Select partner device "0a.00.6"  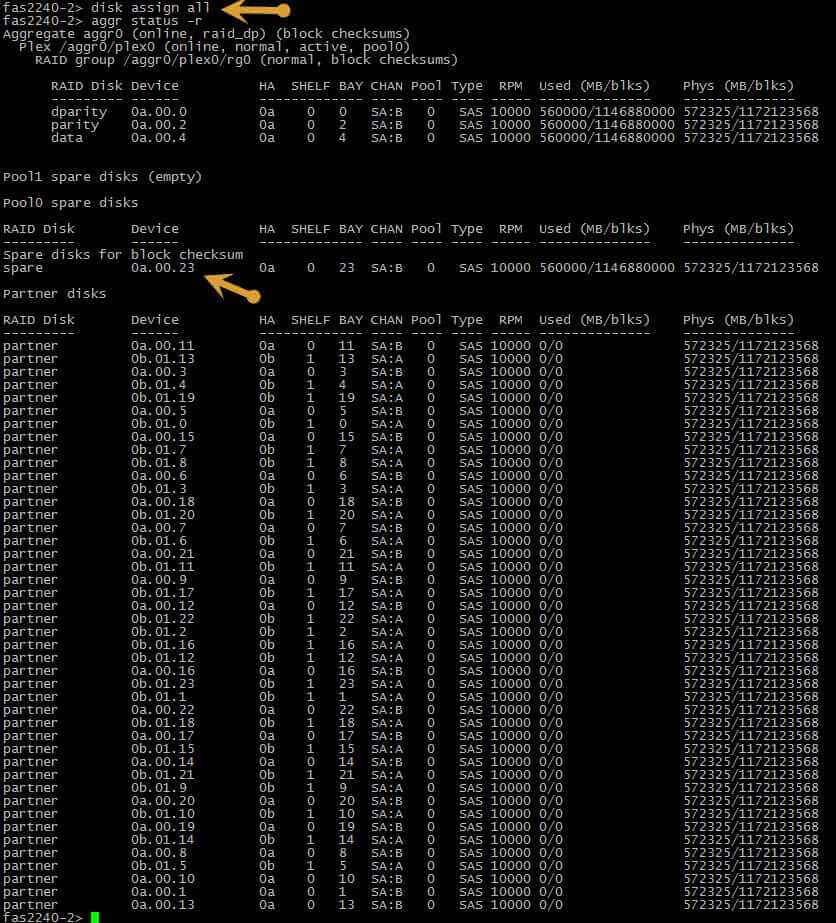coord(158,476)
